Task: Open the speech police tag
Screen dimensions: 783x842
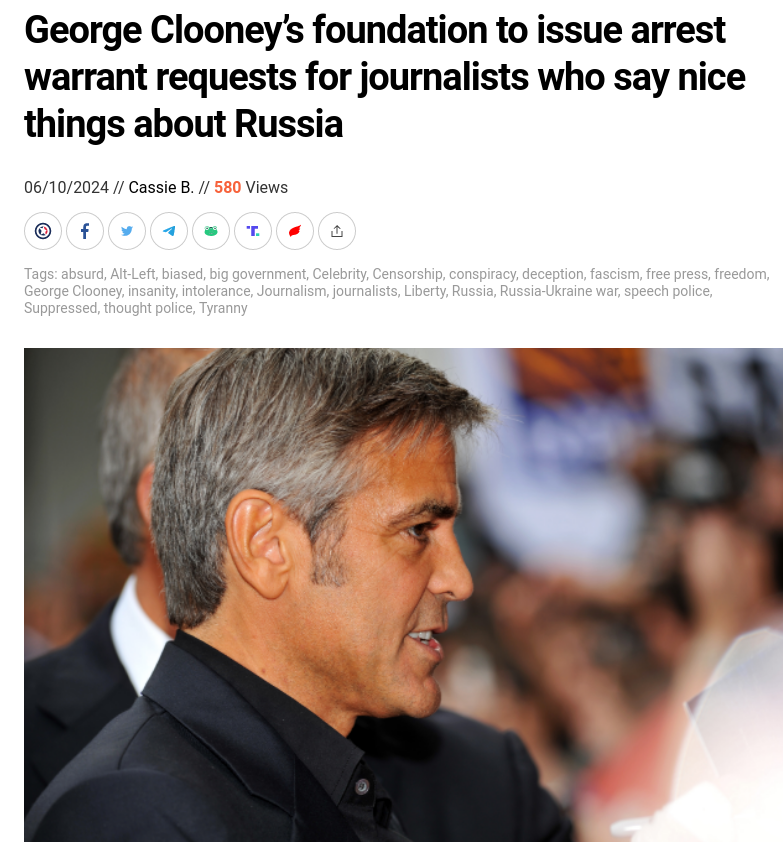Action: [668, 291]
